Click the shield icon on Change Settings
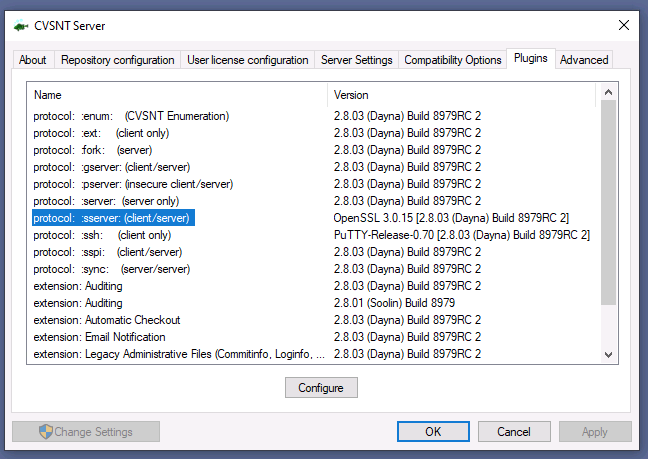The width and height of the screenshot is (648, 459). [45, 432]
